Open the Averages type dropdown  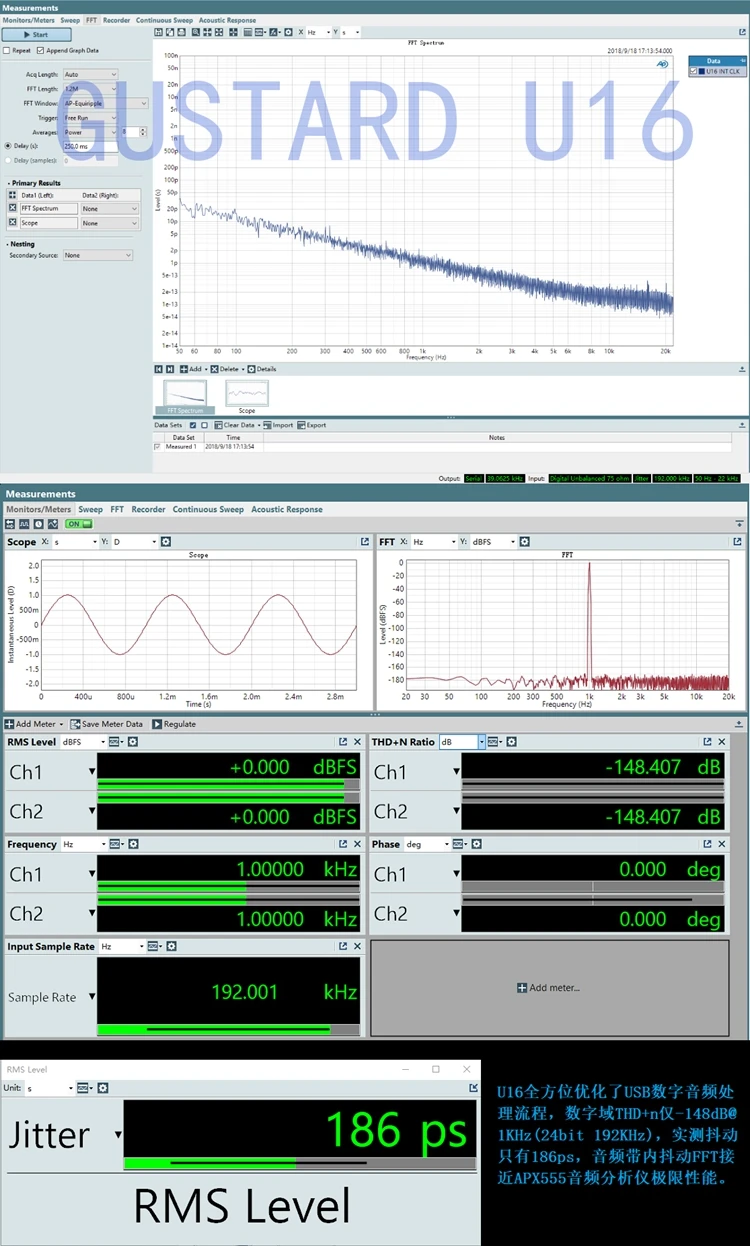coord(90,131)
